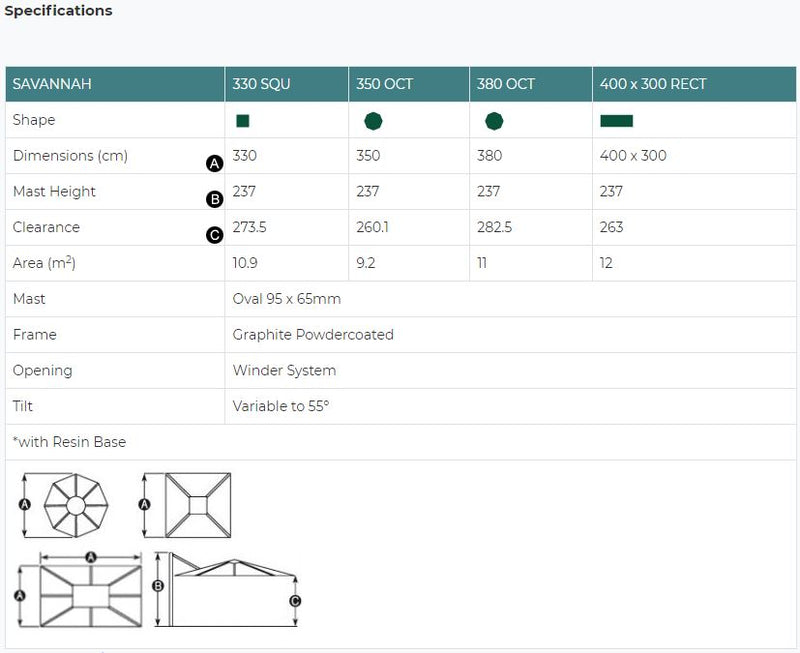Click the Area (m²) row label
800x653 pixels.
coord(44,263)
